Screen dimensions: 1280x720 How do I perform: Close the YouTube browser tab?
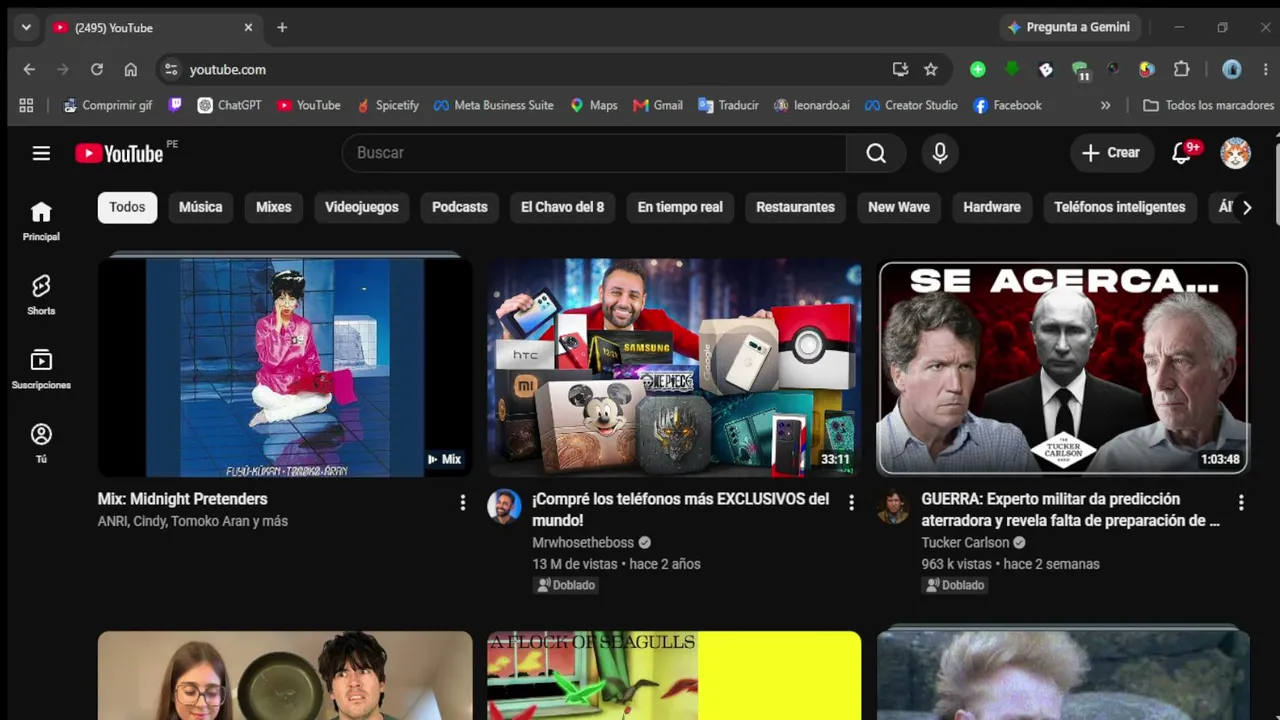(248, 27)
